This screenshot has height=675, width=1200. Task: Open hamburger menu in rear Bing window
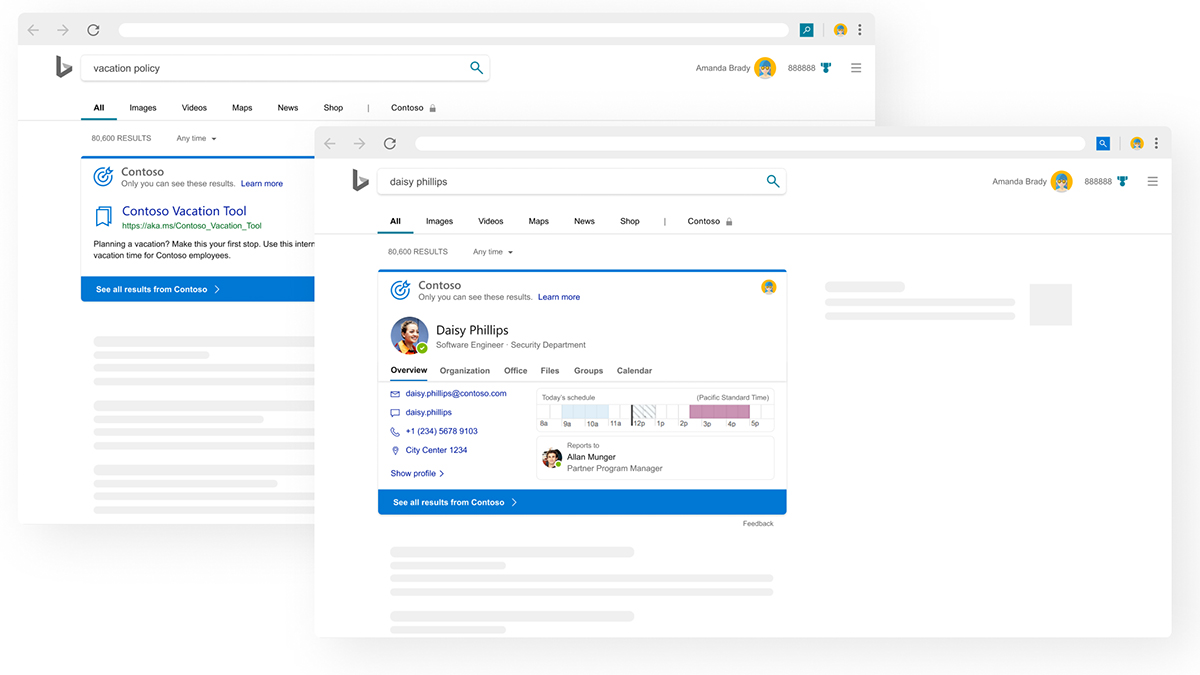pos(856,68)
